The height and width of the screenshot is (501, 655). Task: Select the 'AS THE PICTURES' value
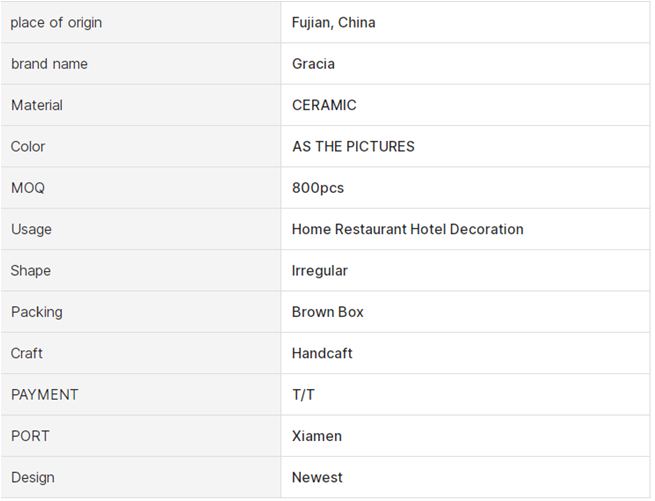pos(353,146)
